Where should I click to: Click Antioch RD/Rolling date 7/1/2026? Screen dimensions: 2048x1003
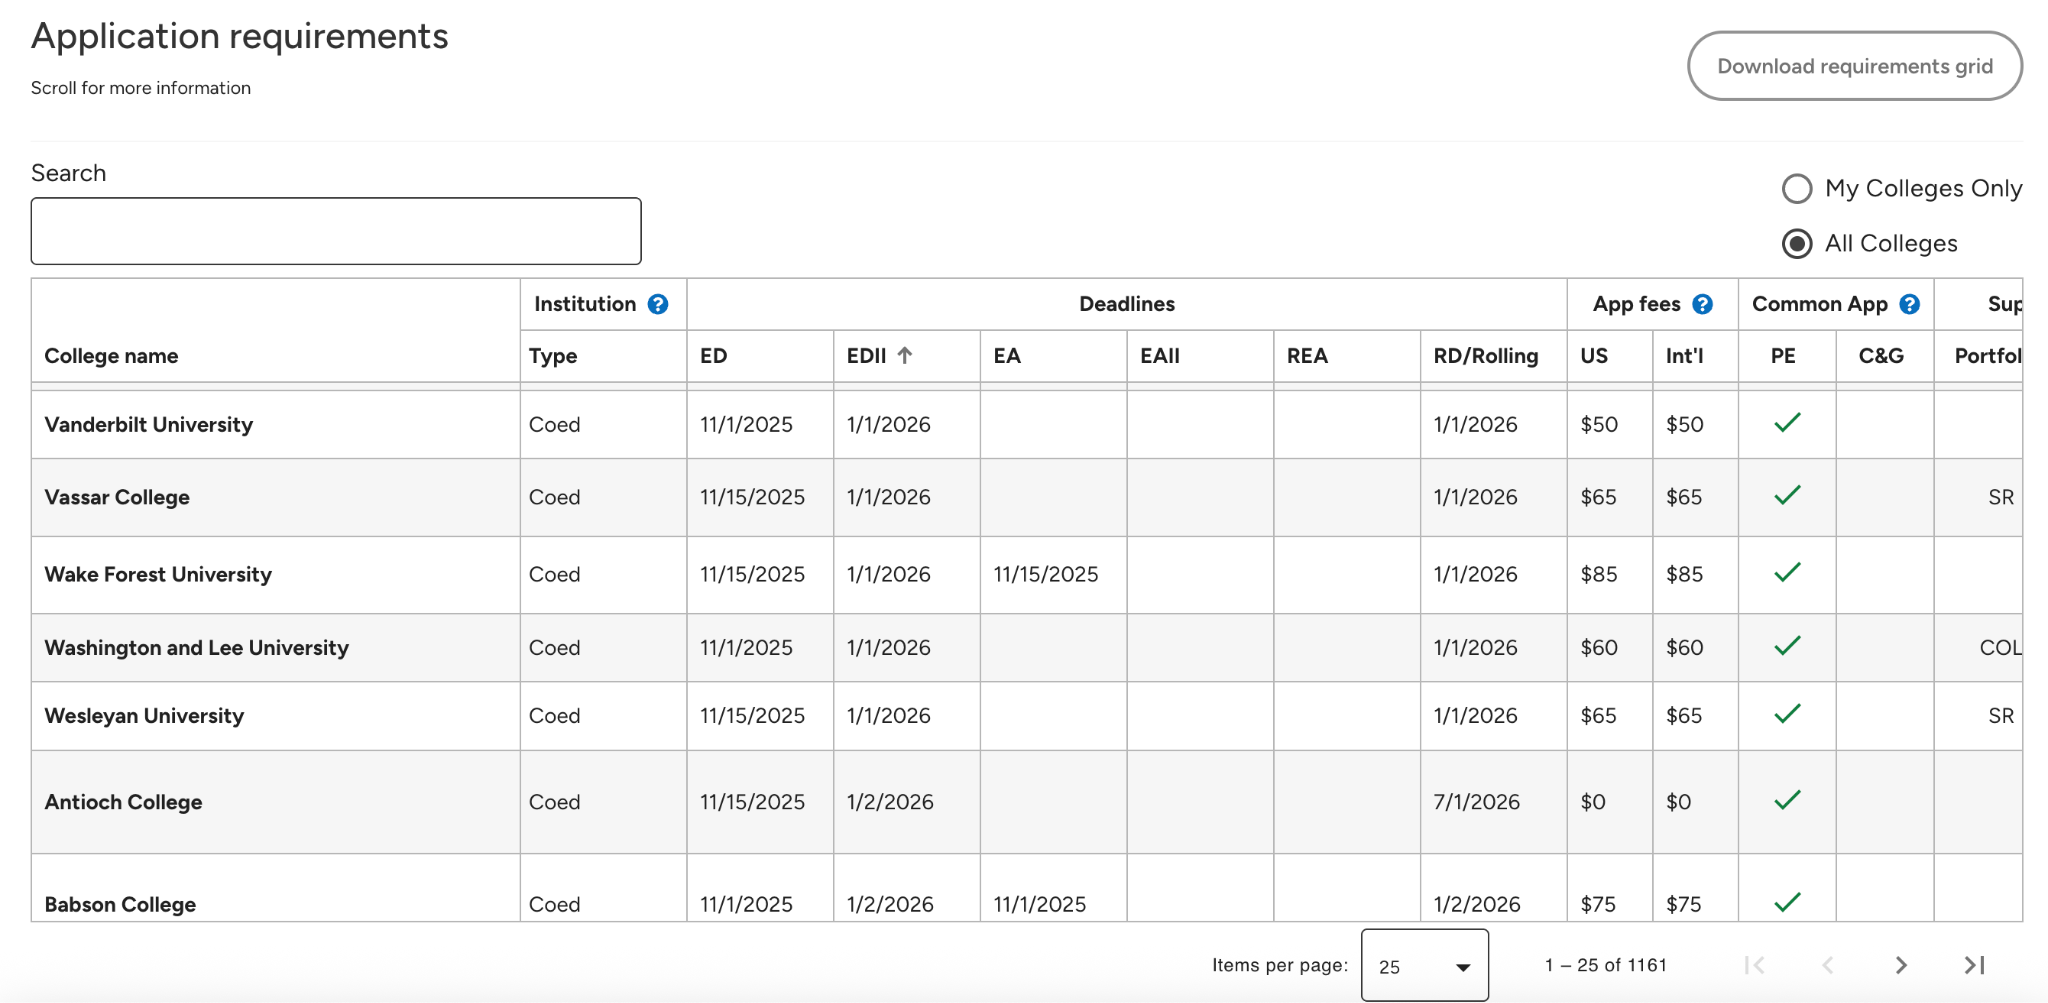point(1477,802)
